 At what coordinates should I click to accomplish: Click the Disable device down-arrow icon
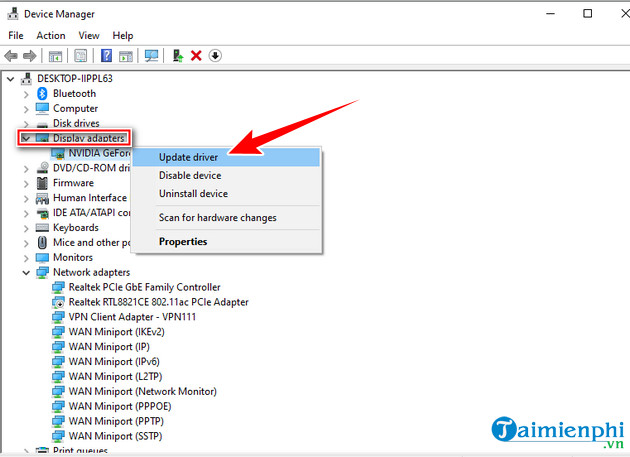pyautogui.click(x=215, y=55)
